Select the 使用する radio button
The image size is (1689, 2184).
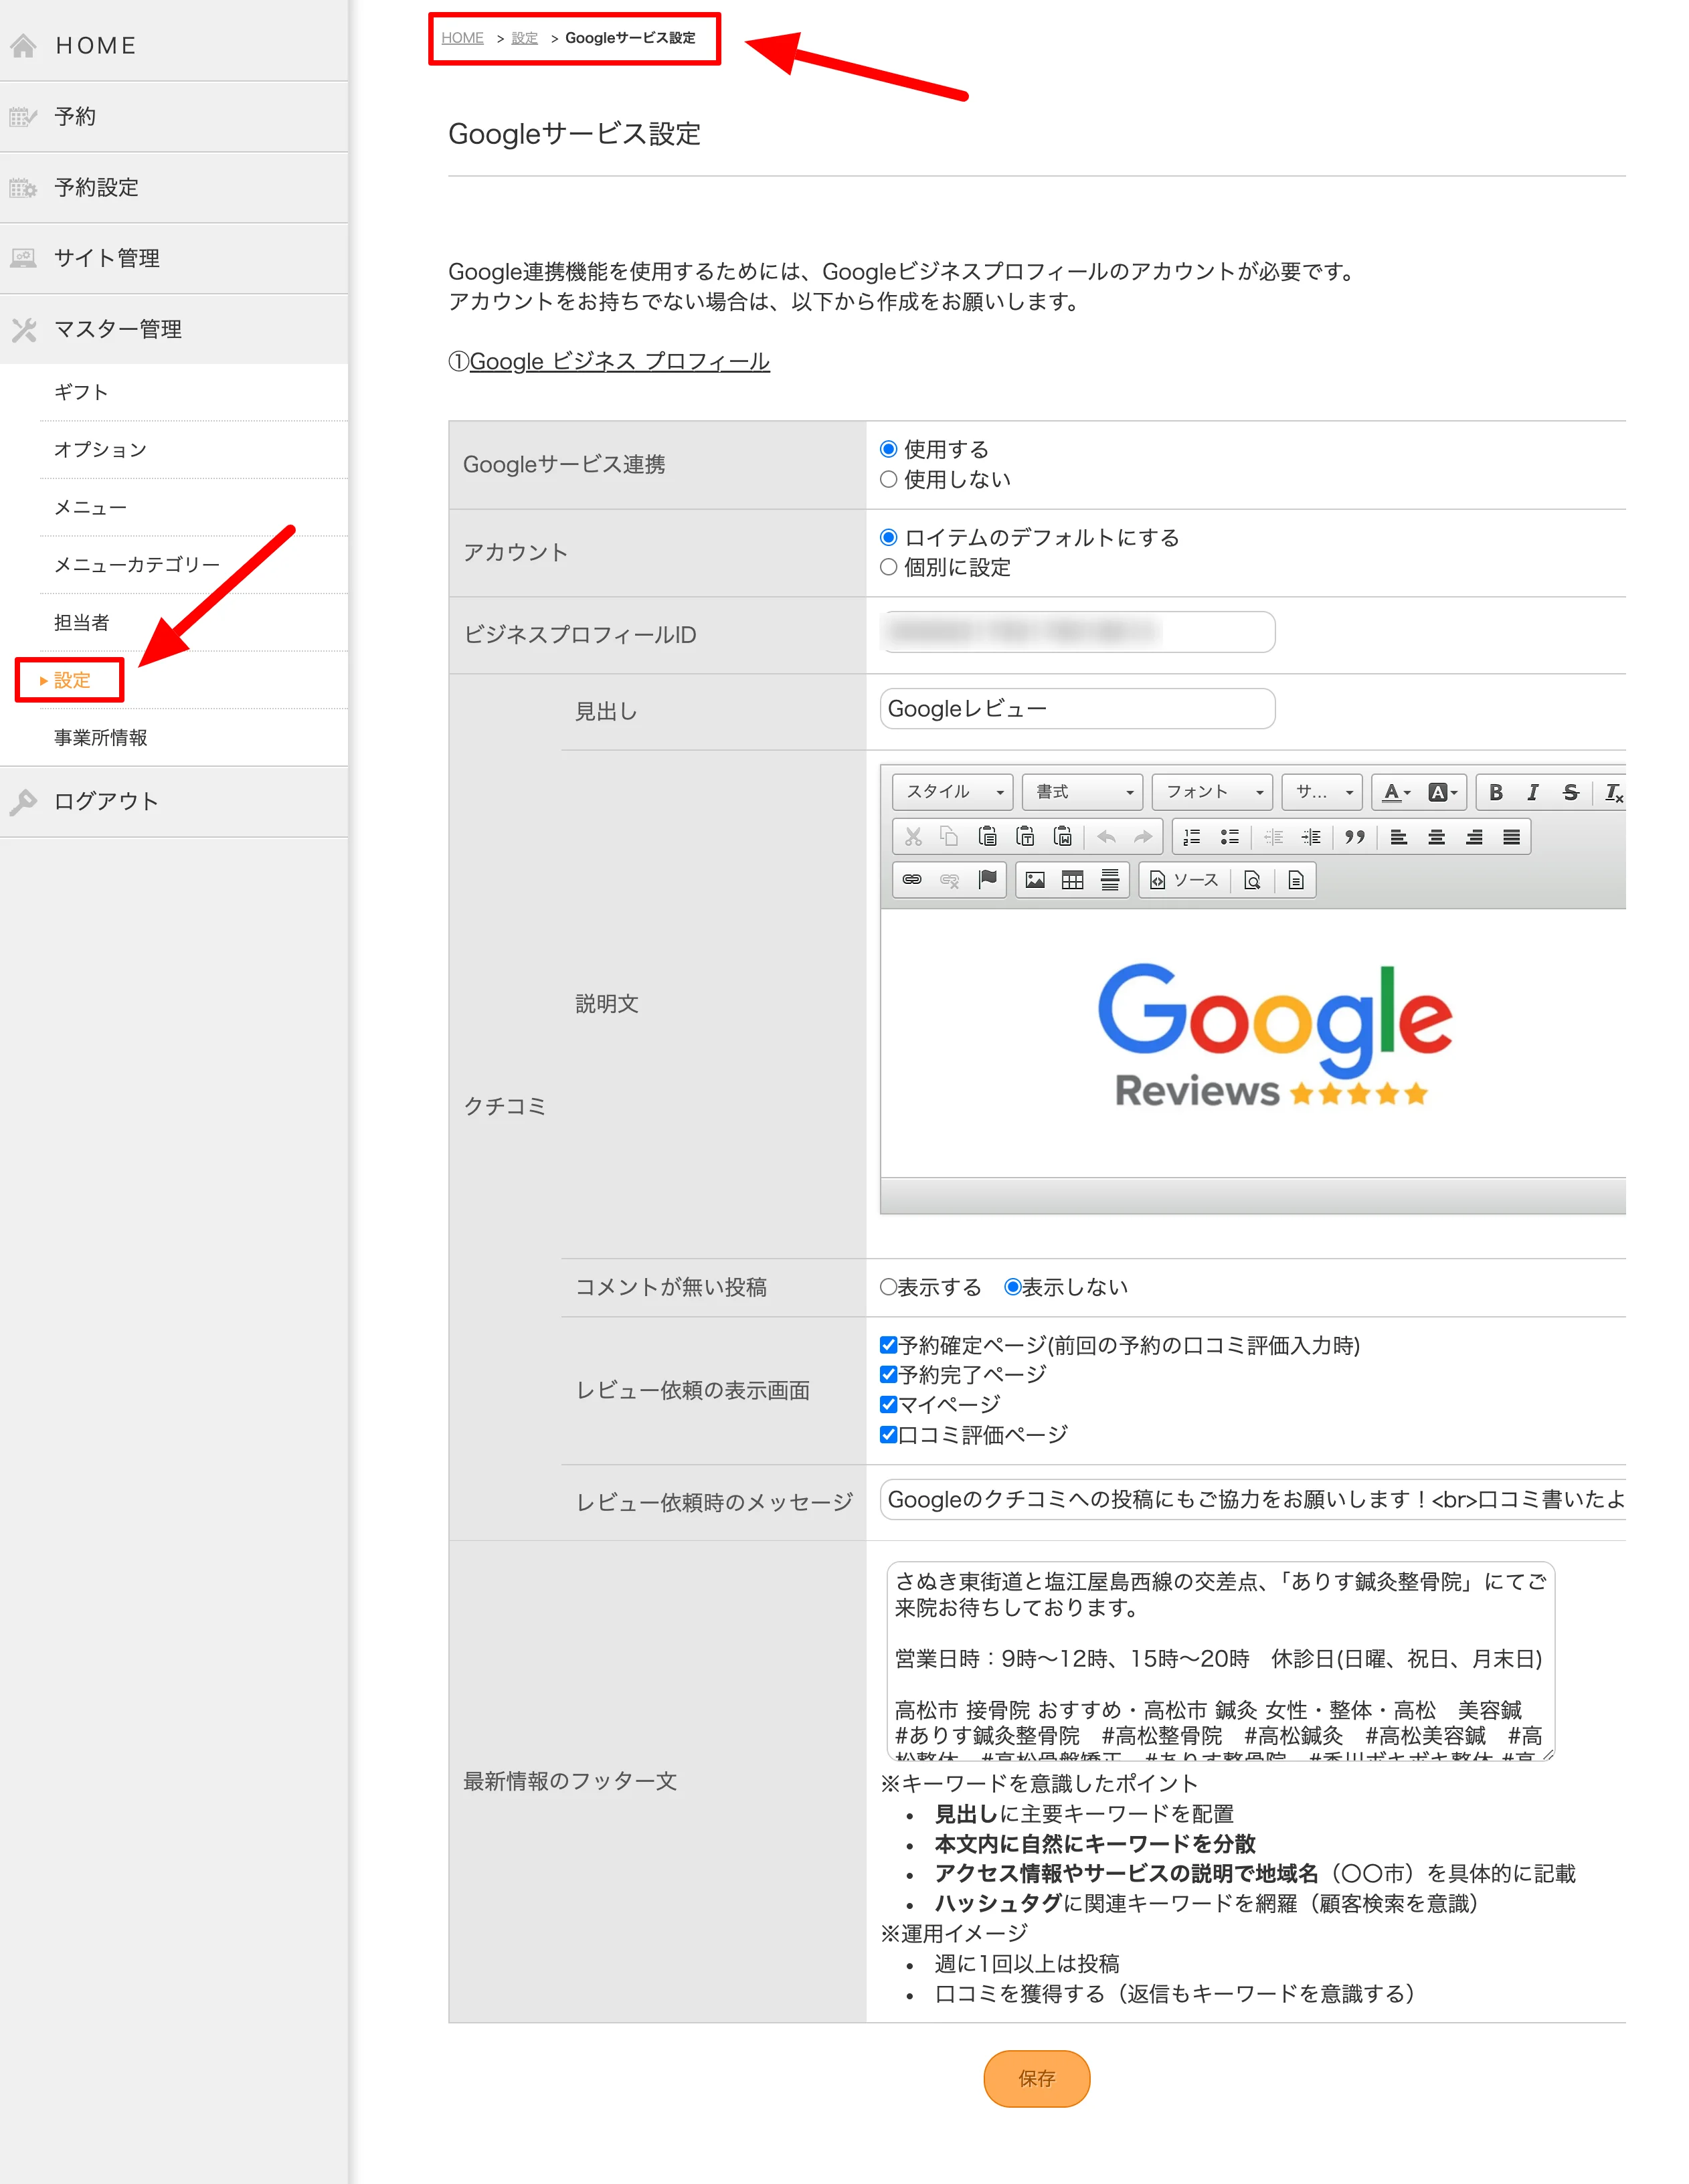coord(888,449)
